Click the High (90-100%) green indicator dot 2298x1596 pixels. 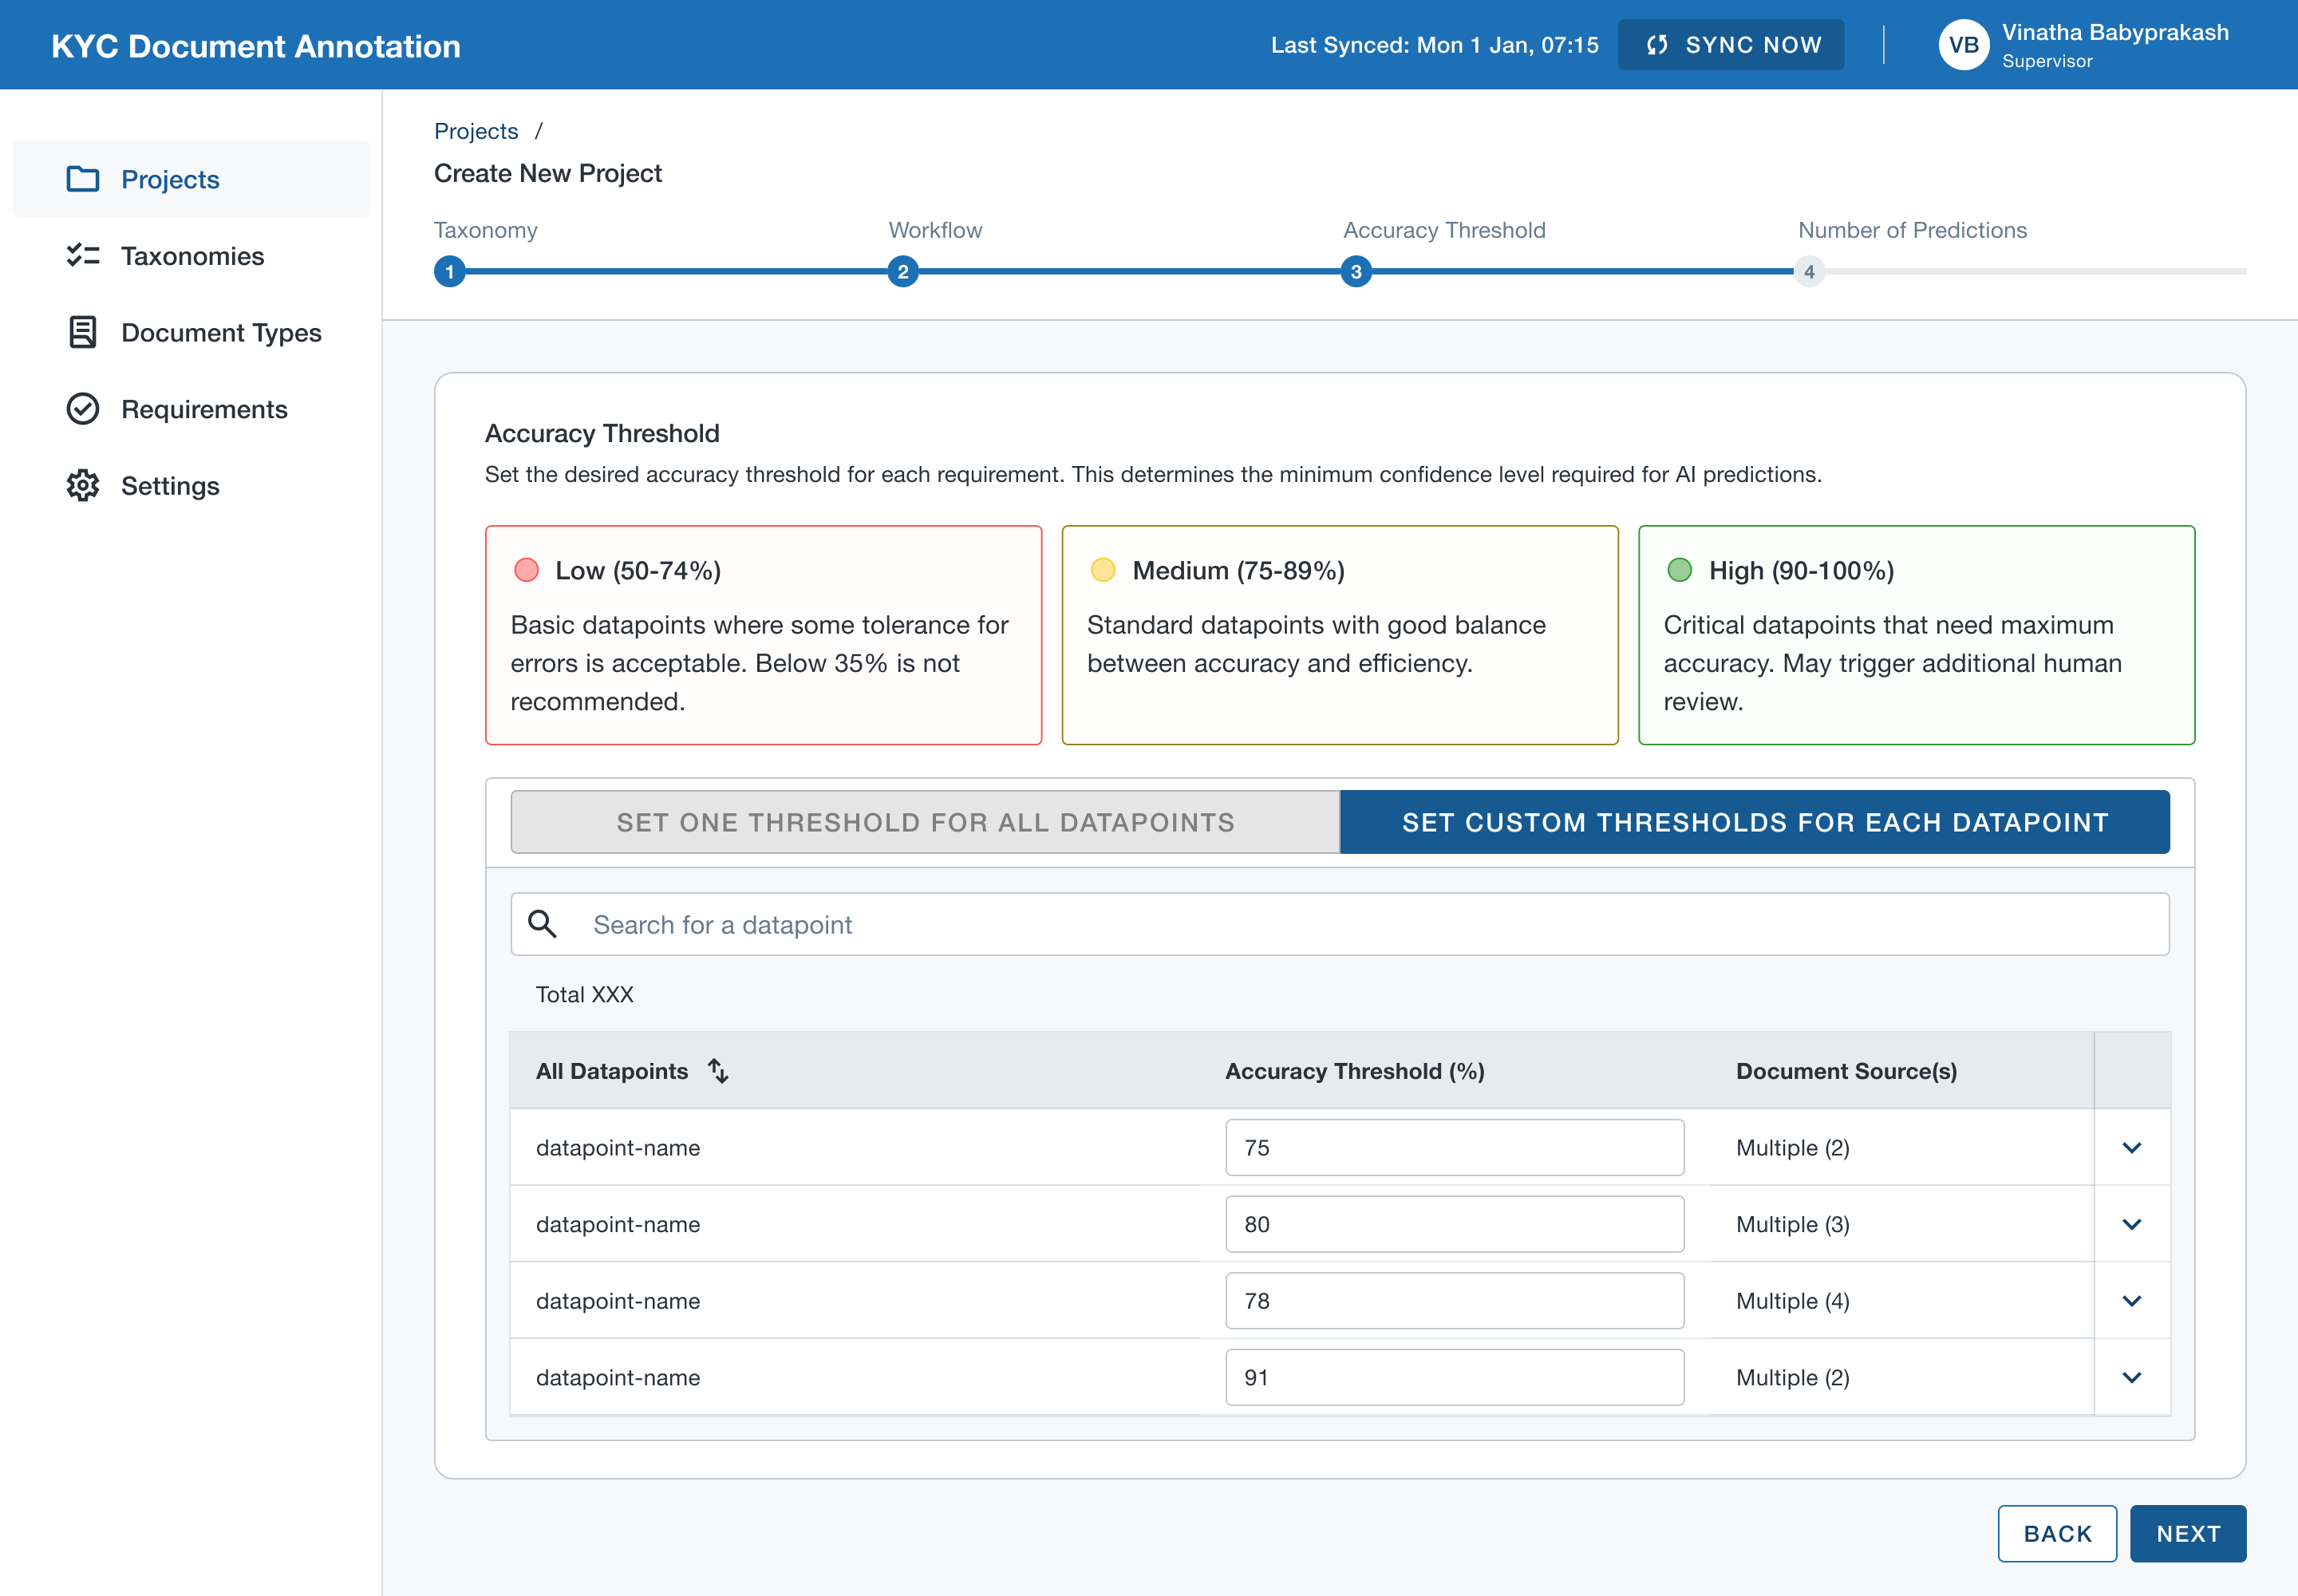click(1680, 570)
